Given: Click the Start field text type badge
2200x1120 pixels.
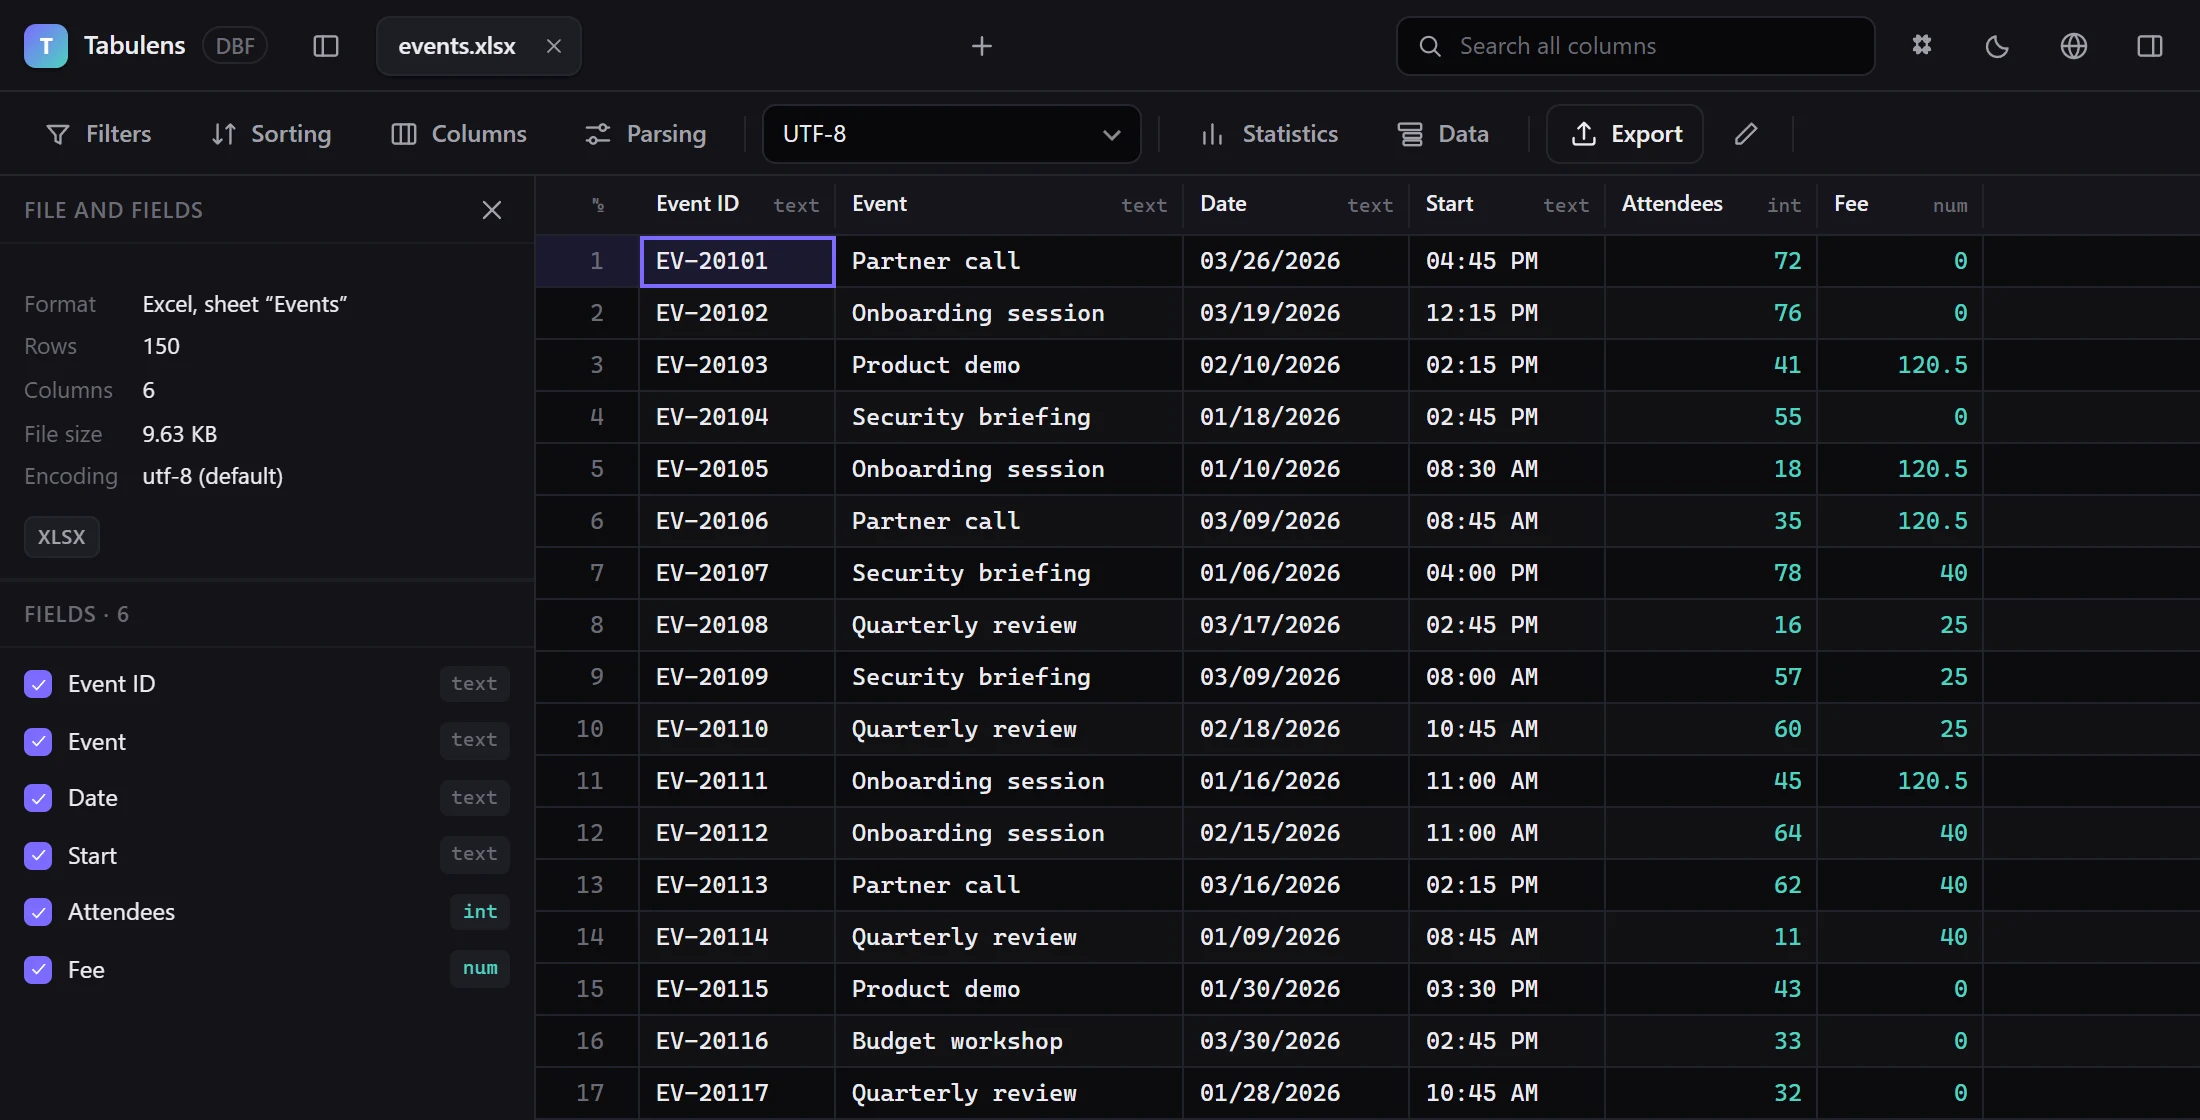Looking at the screenshot, I should [474, 854].
